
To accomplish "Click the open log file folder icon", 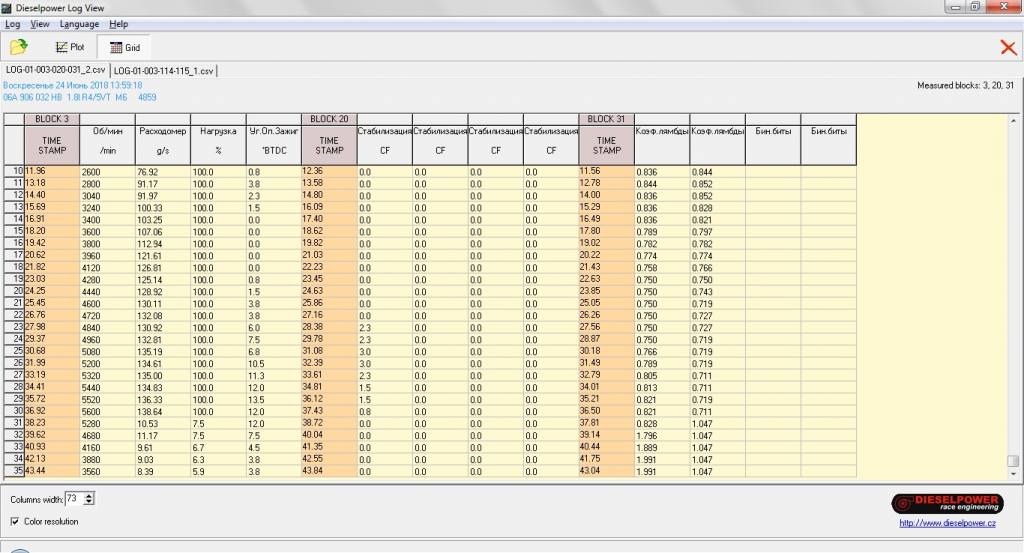I will pyautogui.click(x=18, y=47).
